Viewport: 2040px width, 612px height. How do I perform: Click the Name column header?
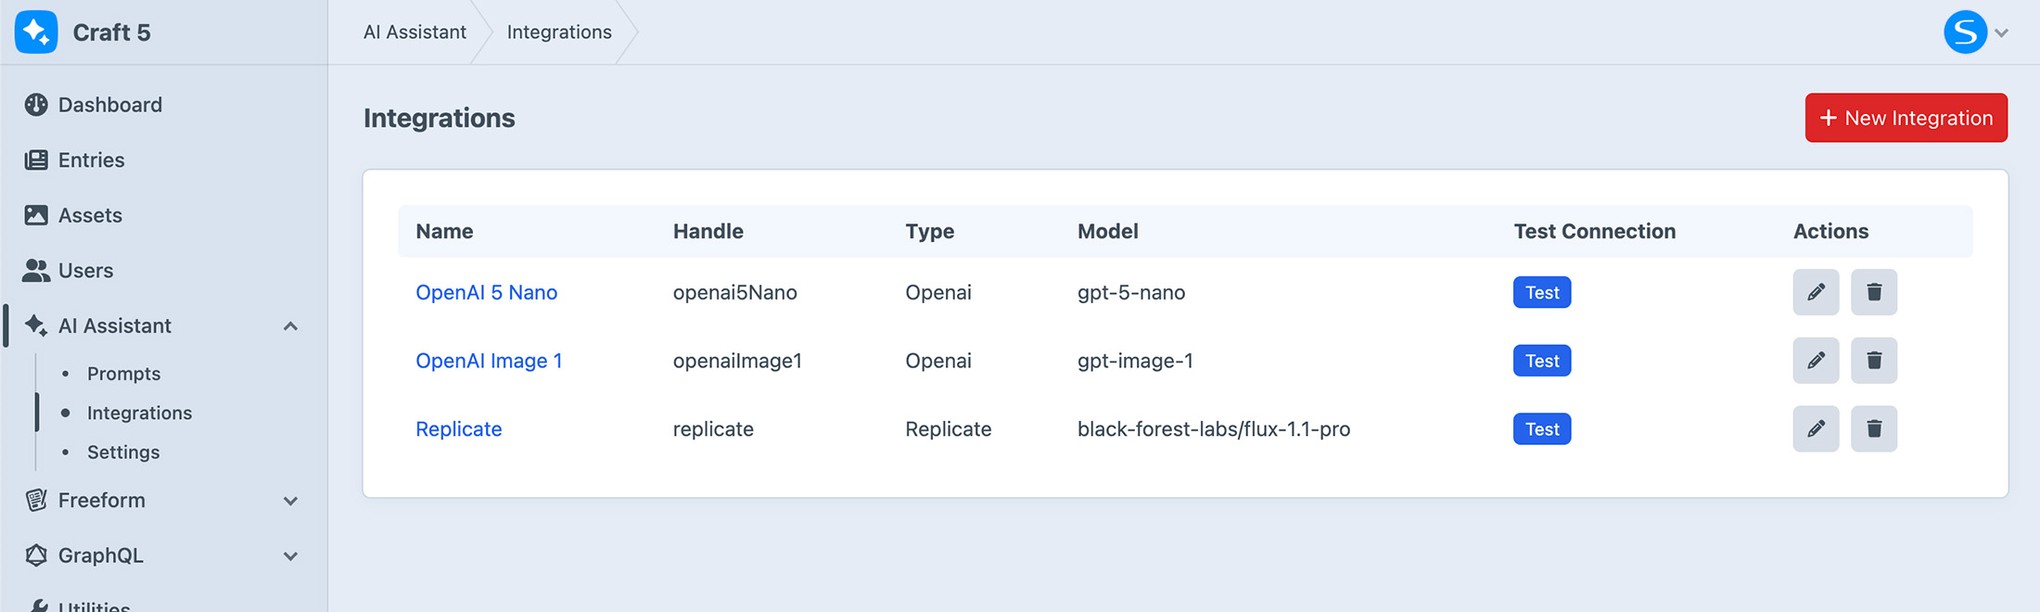tap(444, 231)
